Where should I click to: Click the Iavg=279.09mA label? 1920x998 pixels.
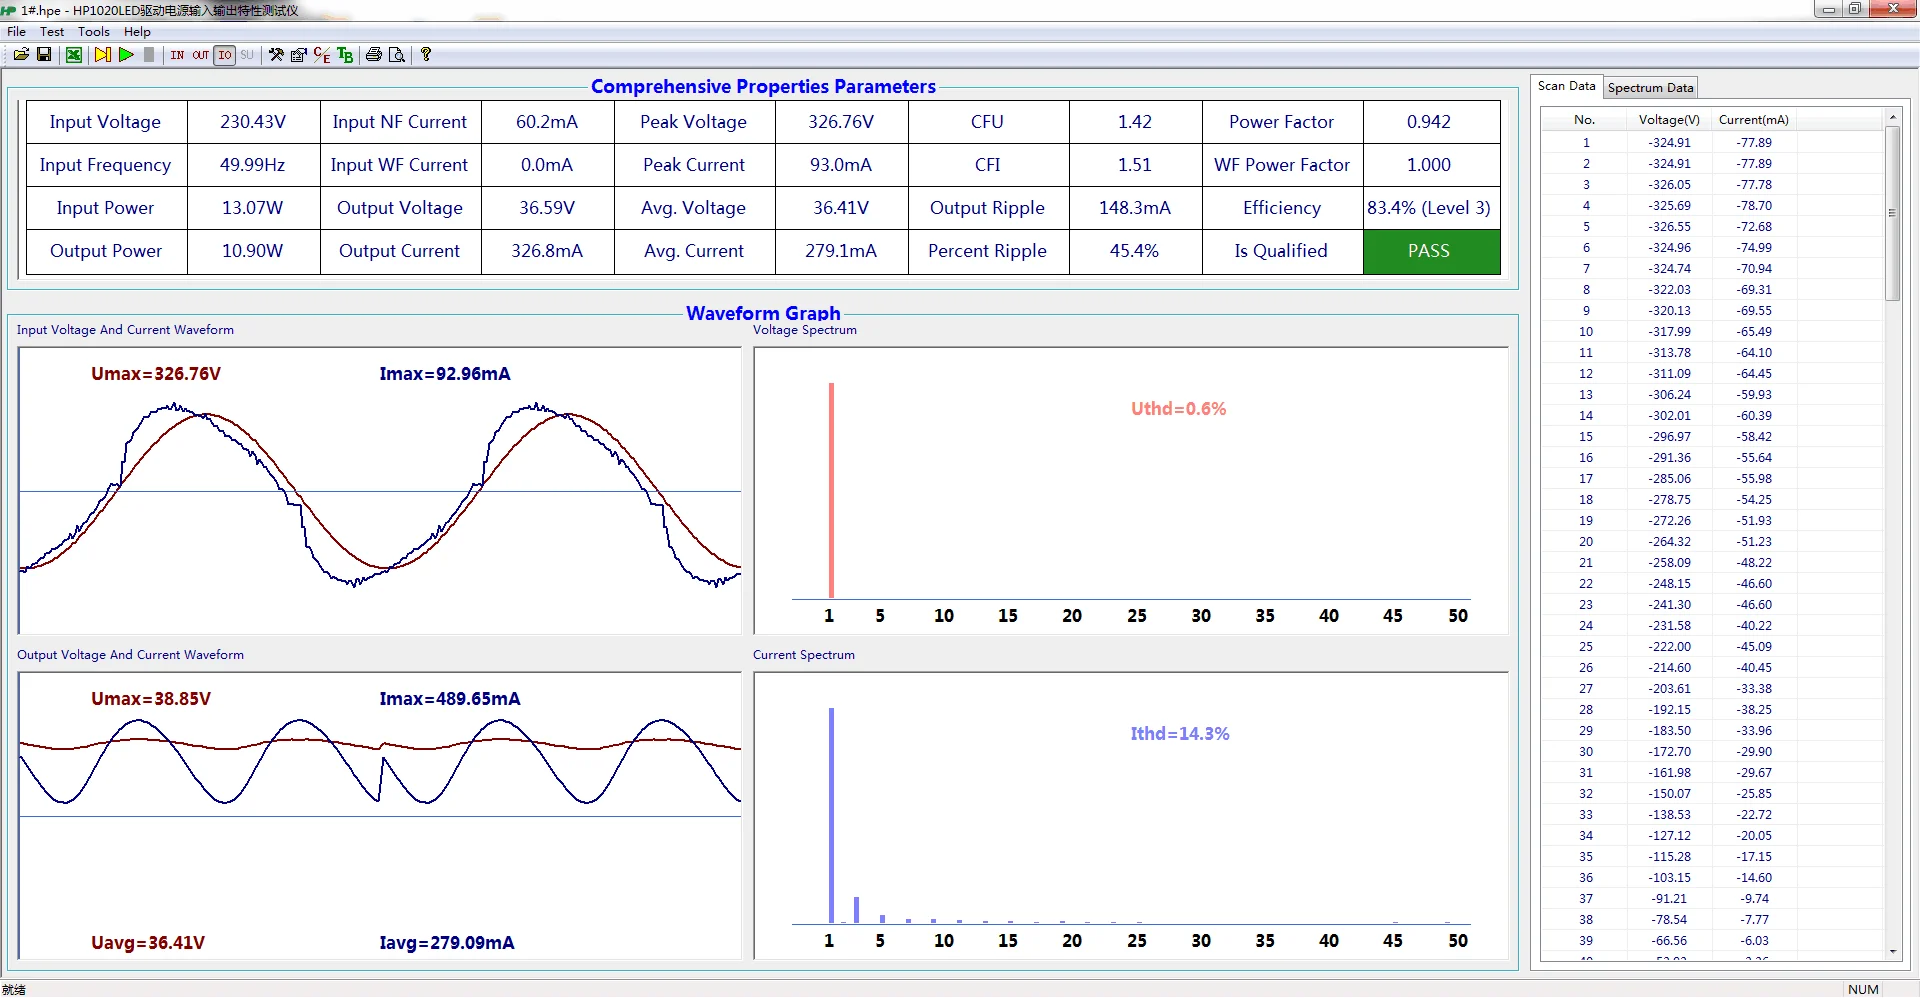pyautogui.click(x=447, y=943)
